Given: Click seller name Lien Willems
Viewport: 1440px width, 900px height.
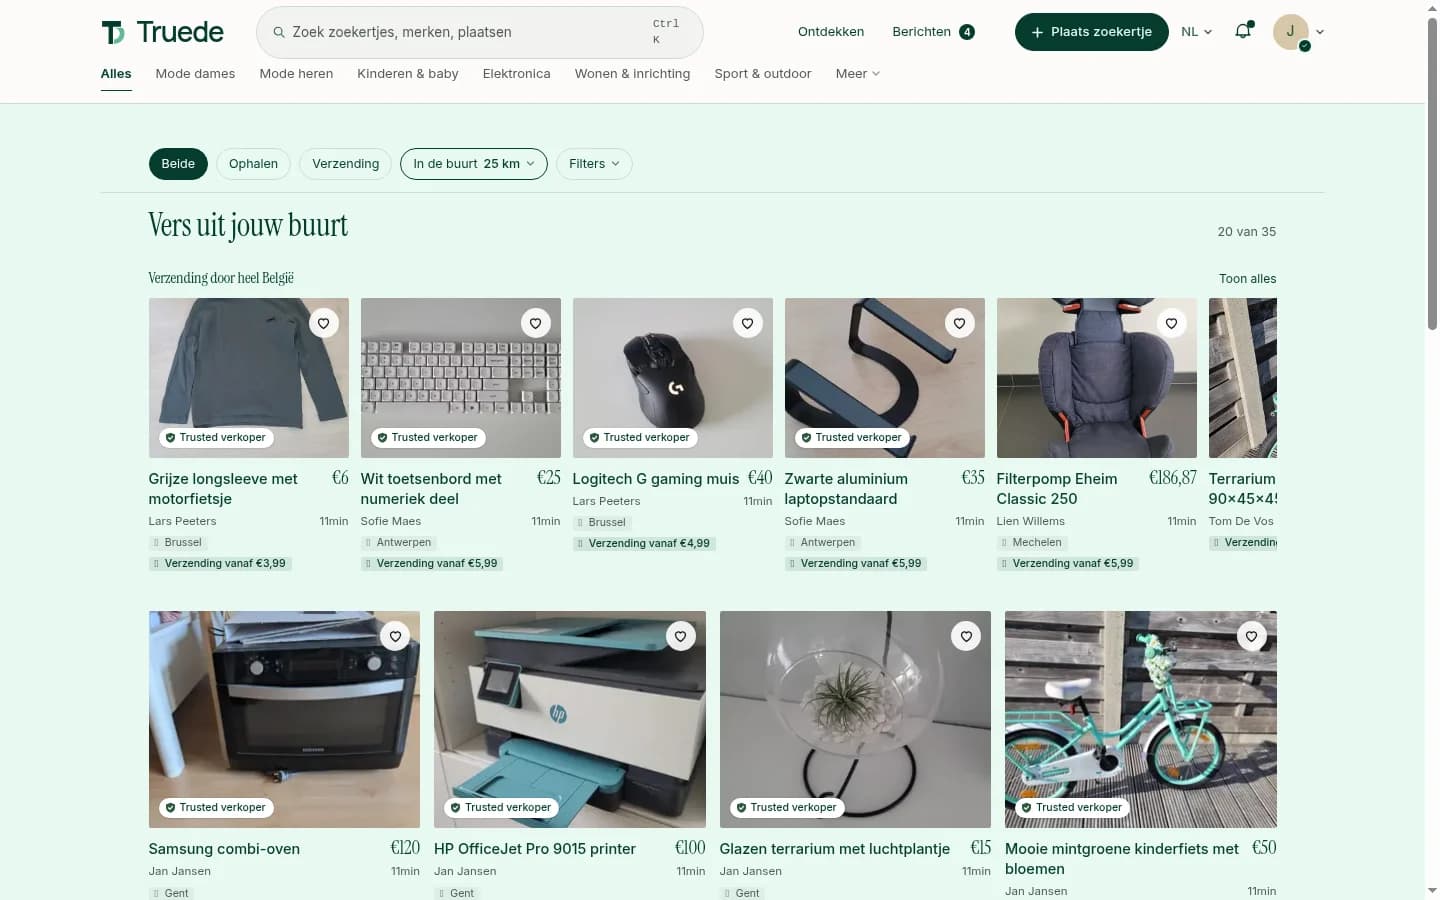Looking at the screenshot, I should click(x=1031, y=521).
